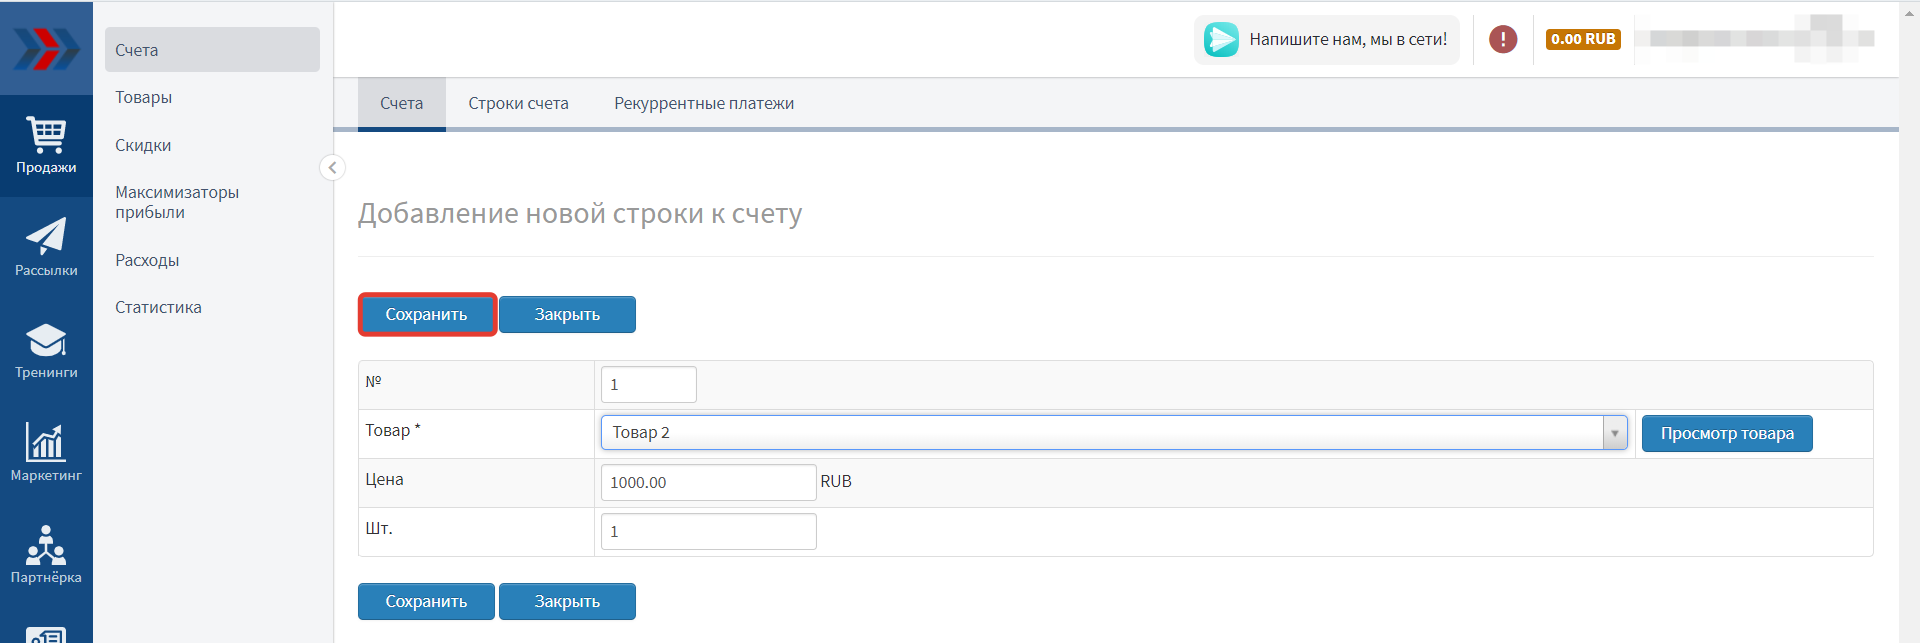
Task: Click the chat messenger icon in header
Action: (x=1221, y=39)
